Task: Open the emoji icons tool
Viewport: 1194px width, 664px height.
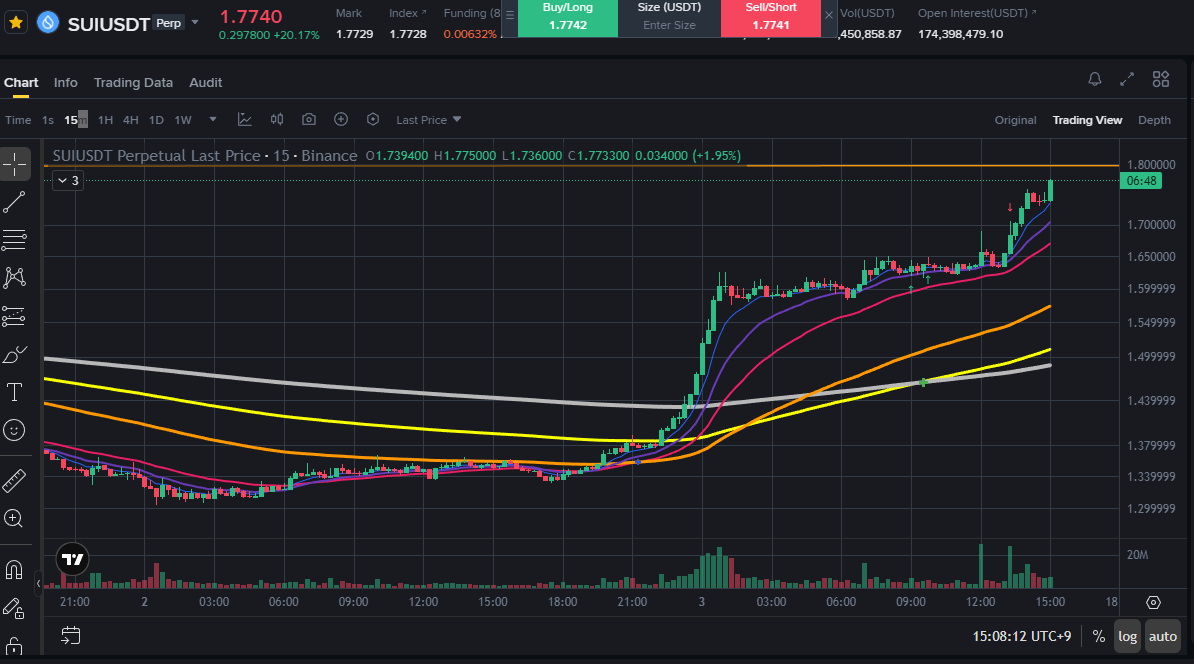Action: [x=14, y=430]
